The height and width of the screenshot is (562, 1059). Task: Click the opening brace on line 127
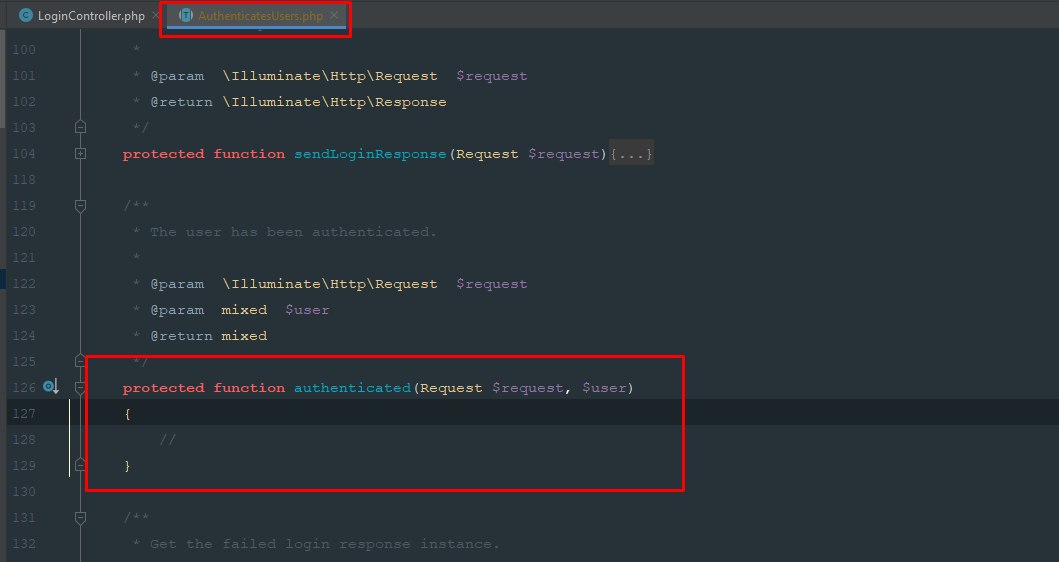127,413
